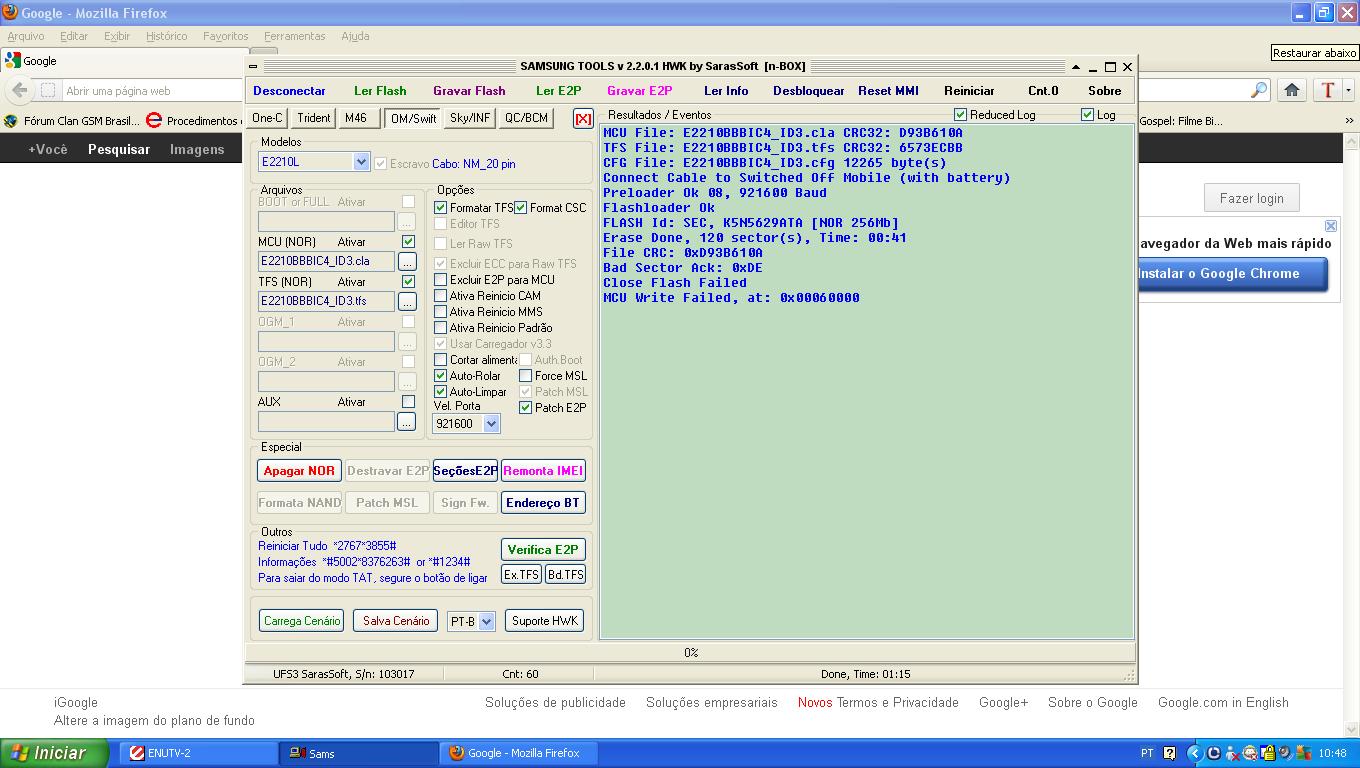Select the Trident tab
This screenshot has width=1360, height=768.
pyautogui.click(x=313, y=118)
